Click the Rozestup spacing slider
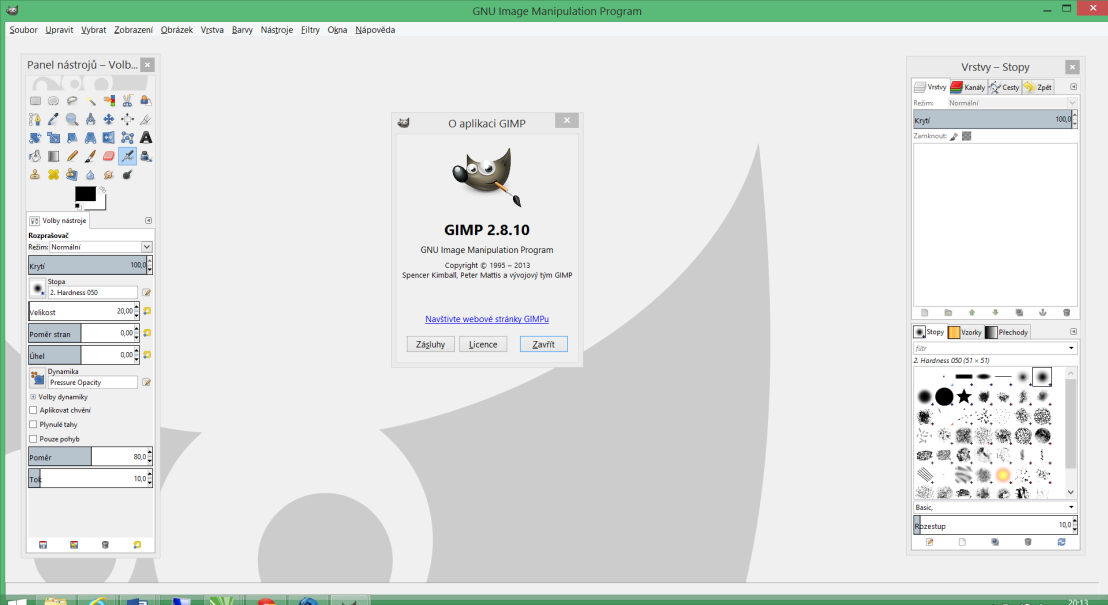This screenshot has height=605, width=1108. [995, 524]
